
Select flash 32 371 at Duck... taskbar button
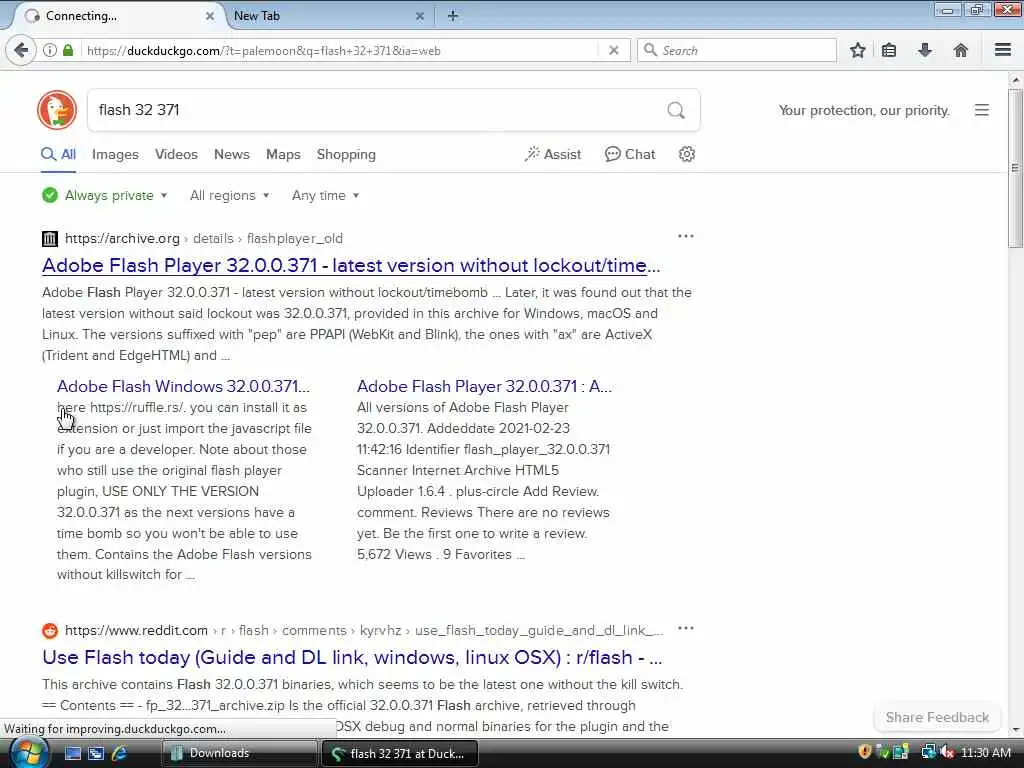[400, 754]
